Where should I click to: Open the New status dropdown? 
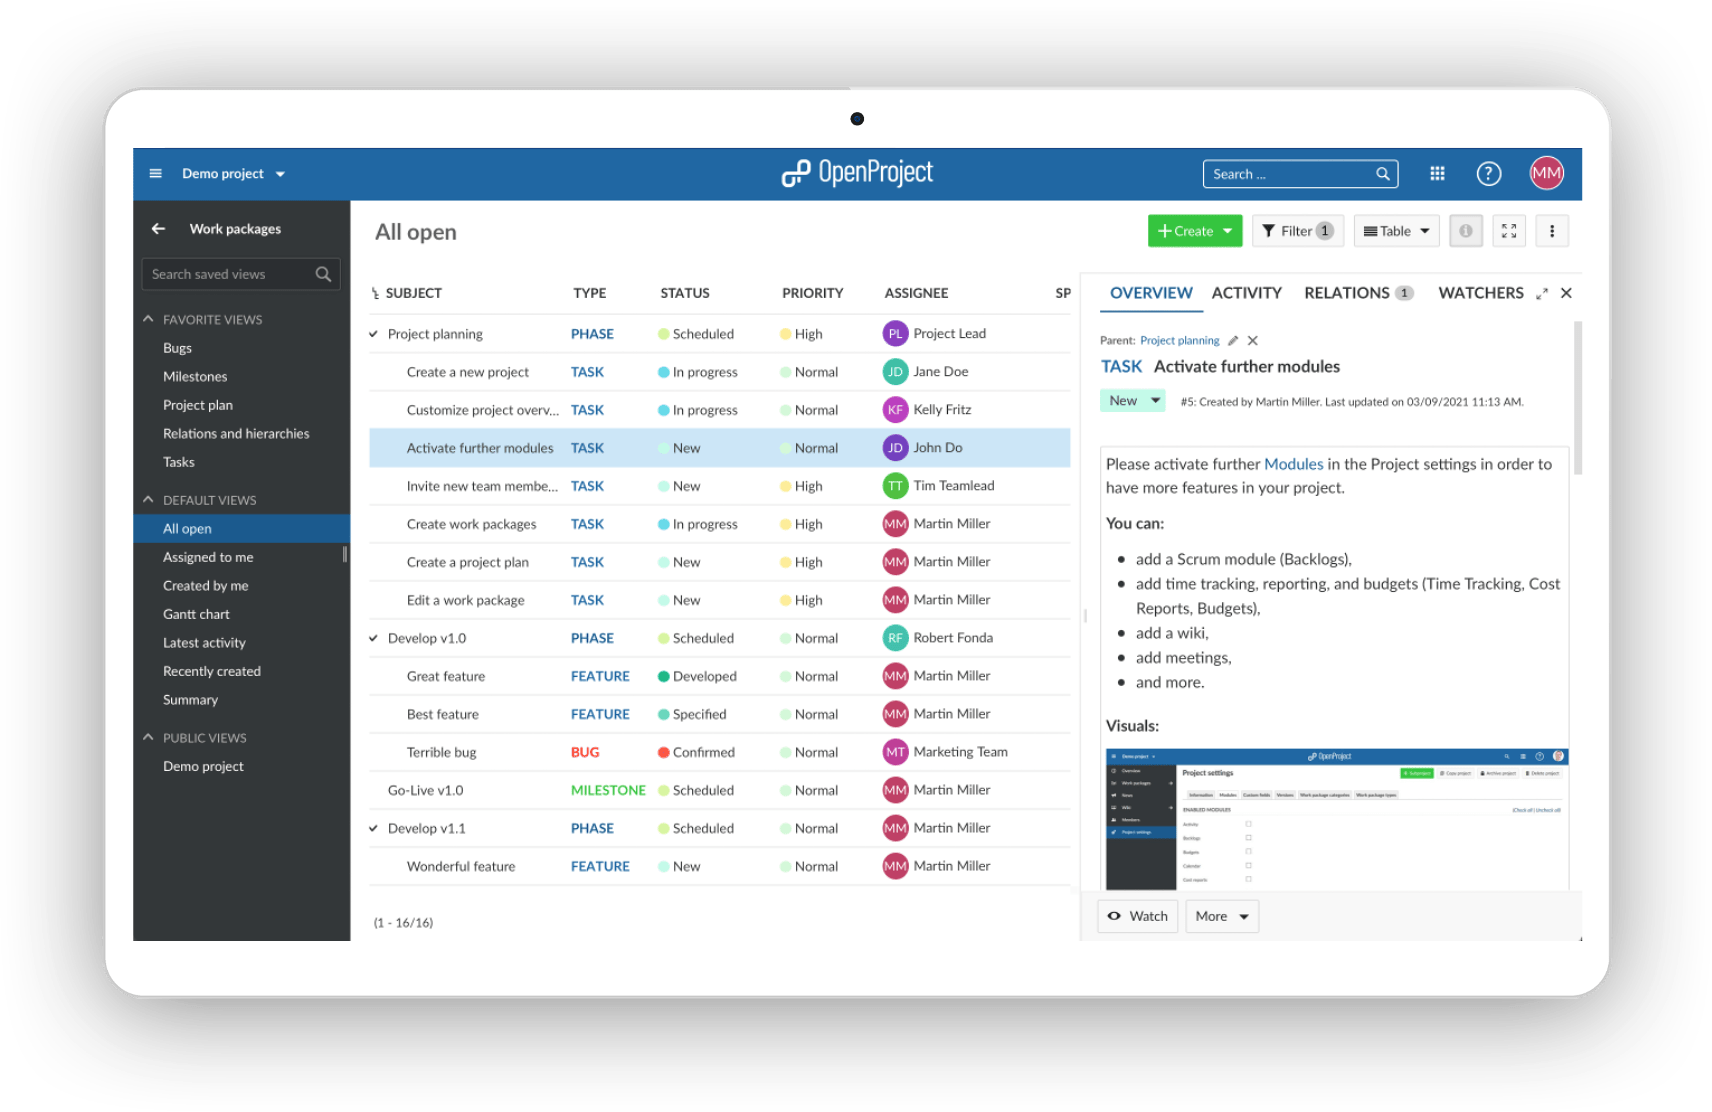pos(1132,401)
